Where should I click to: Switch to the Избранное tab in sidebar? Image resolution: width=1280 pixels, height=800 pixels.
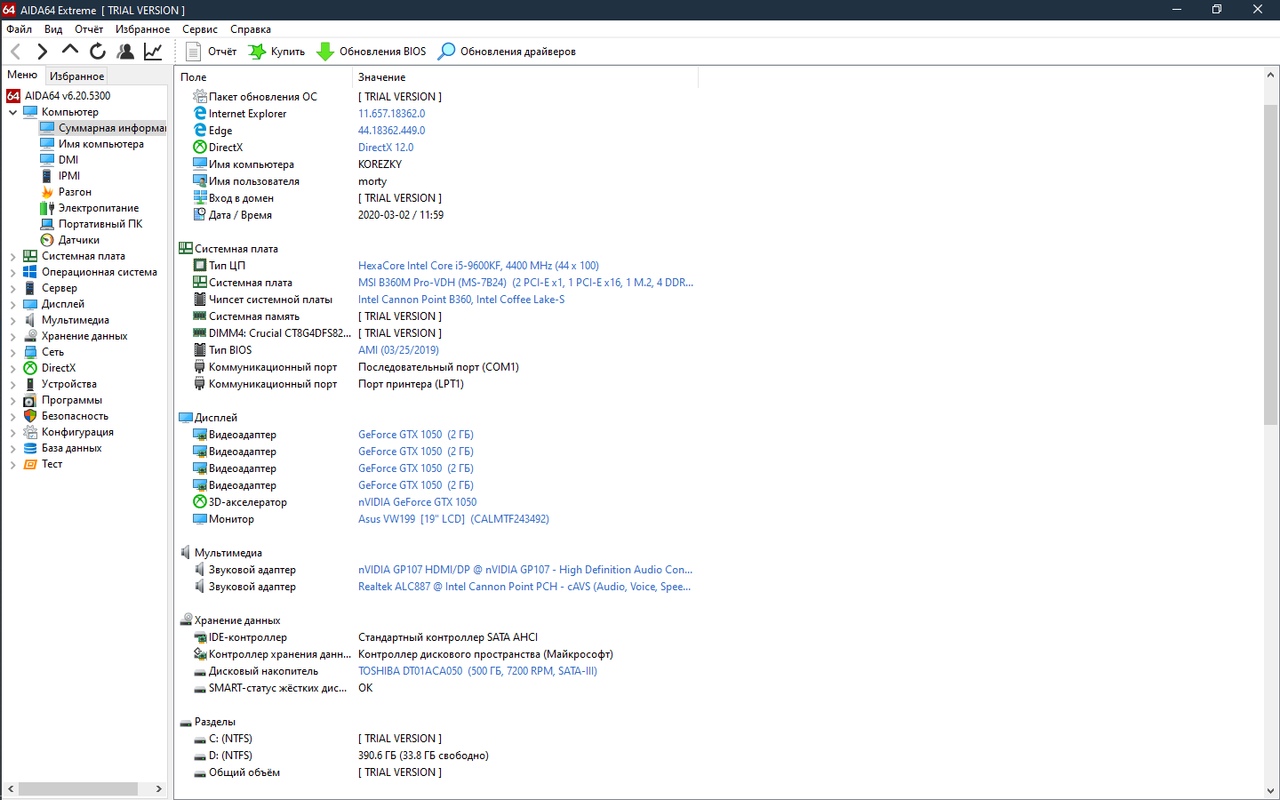77,76
